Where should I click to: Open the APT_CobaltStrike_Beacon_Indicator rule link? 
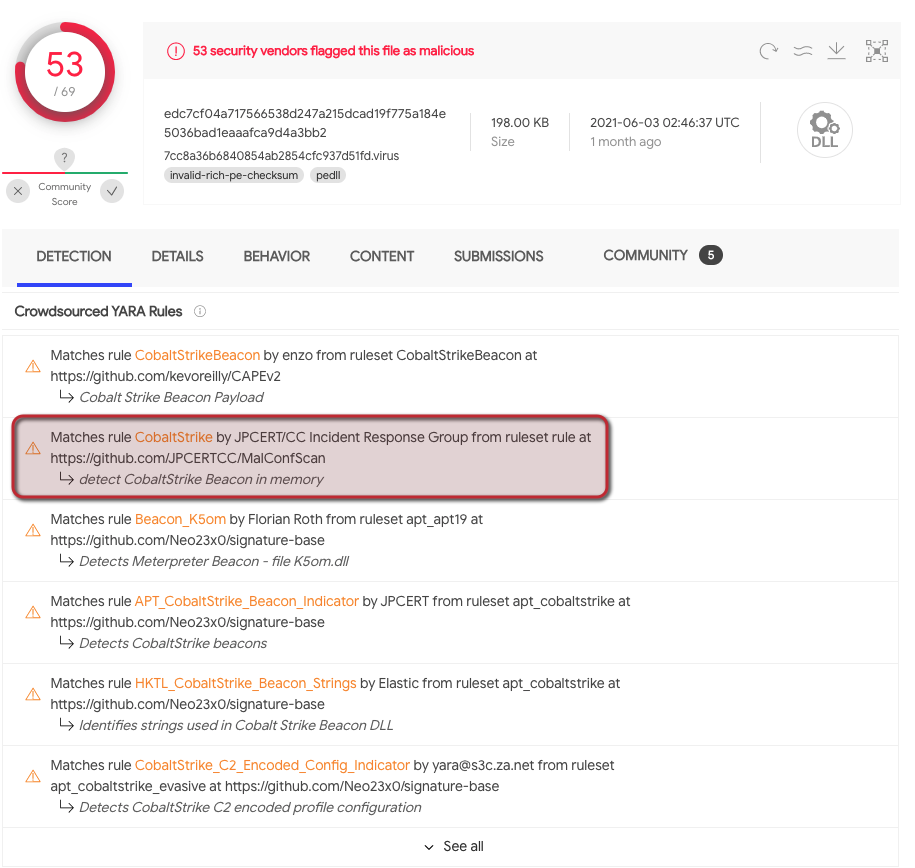(x=247, y=601)
